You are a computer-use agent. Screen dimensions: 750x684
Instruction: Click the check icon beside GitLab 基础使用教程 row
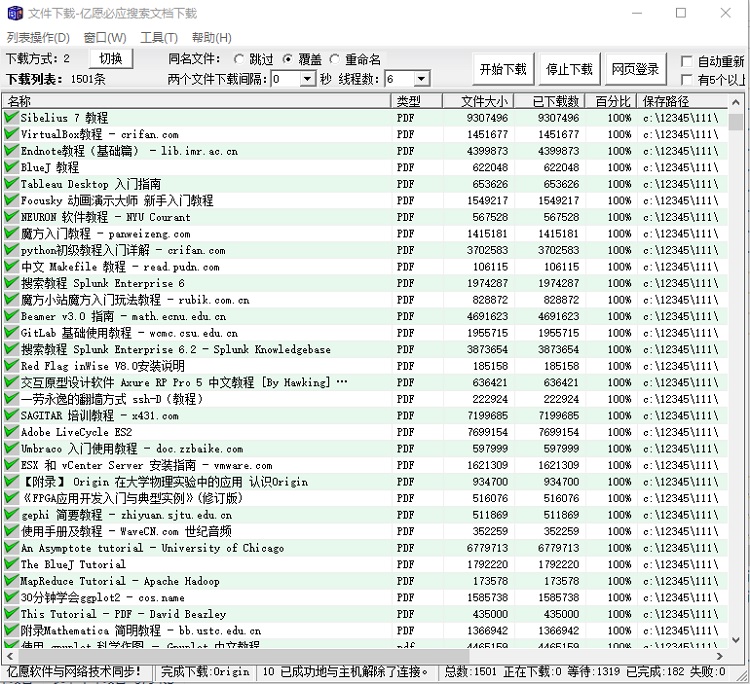pyautogui.click(x=11, y=332)
